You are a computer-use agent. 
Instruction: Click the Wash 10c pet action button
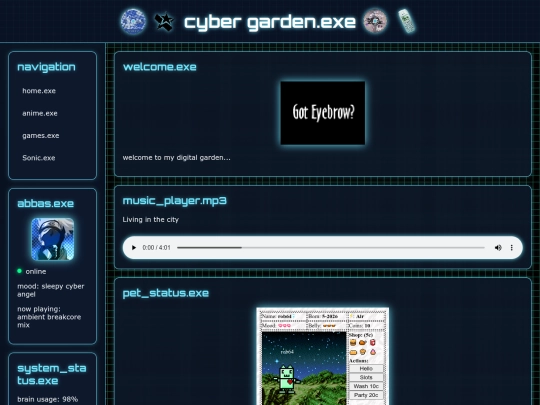click(366, 386)
